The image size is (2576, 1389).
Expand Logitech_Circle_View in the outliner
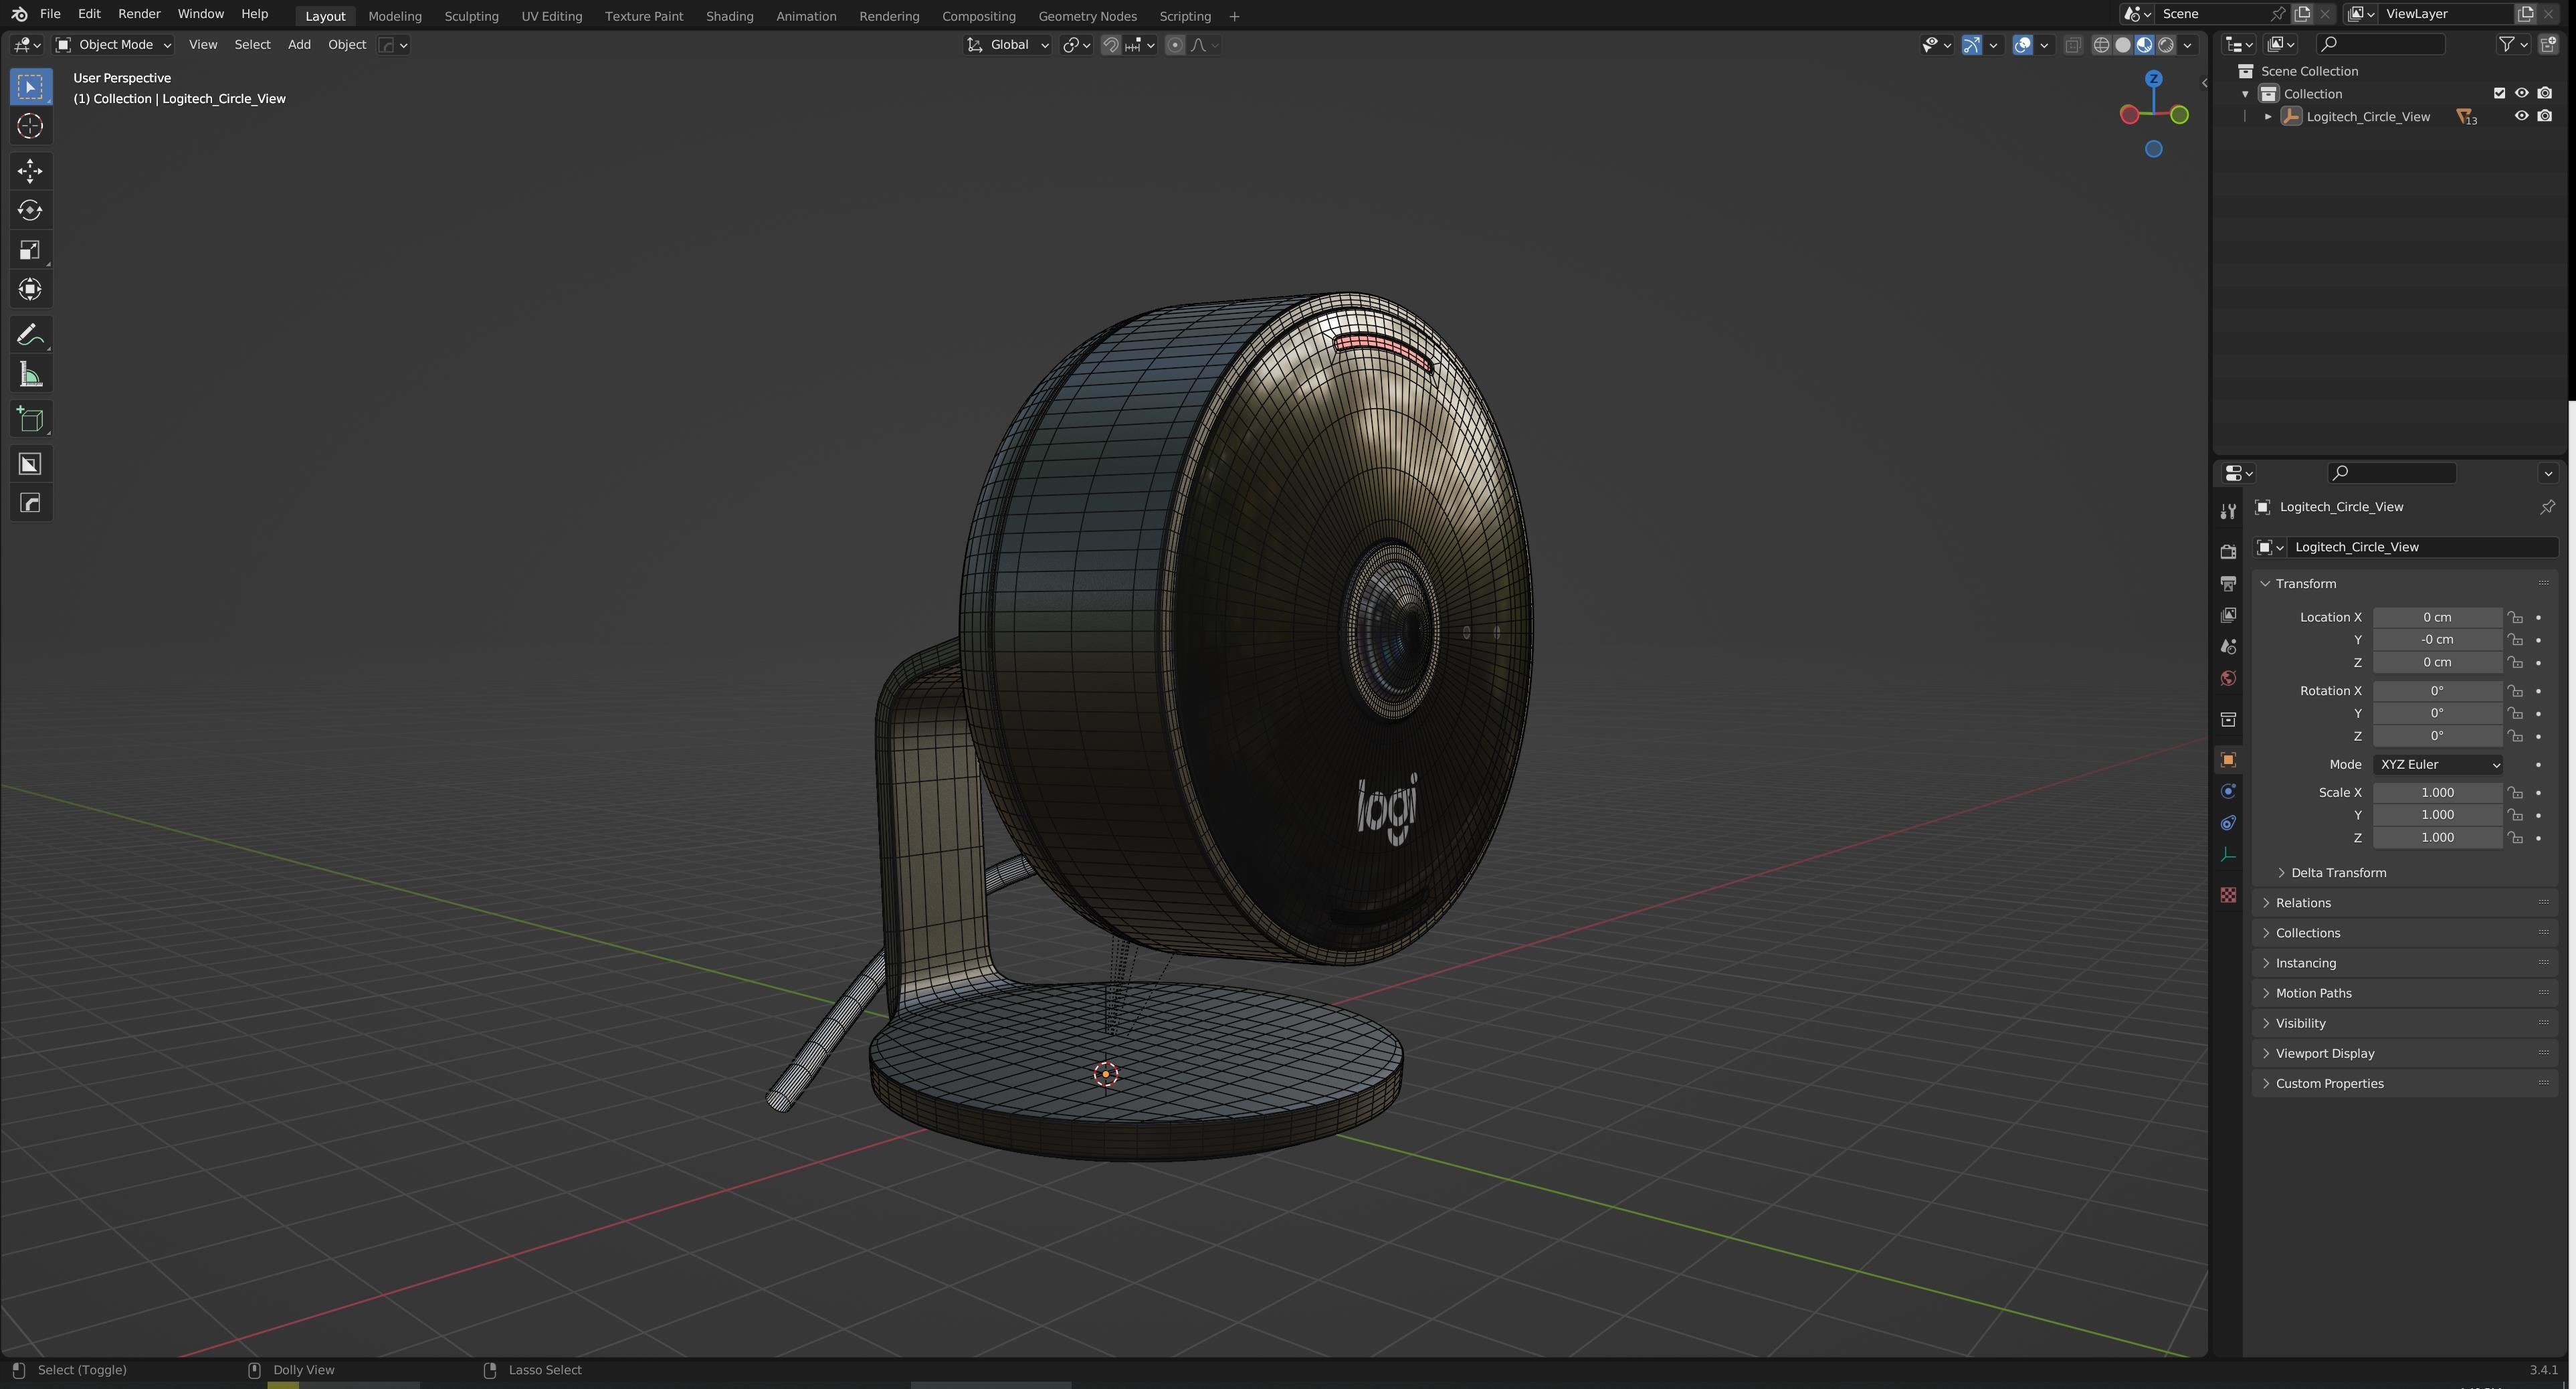(2268, 117)
